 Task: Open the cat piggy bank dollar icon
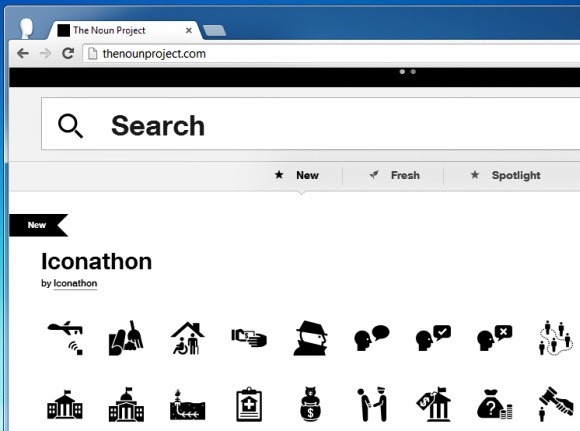[311, 404]
